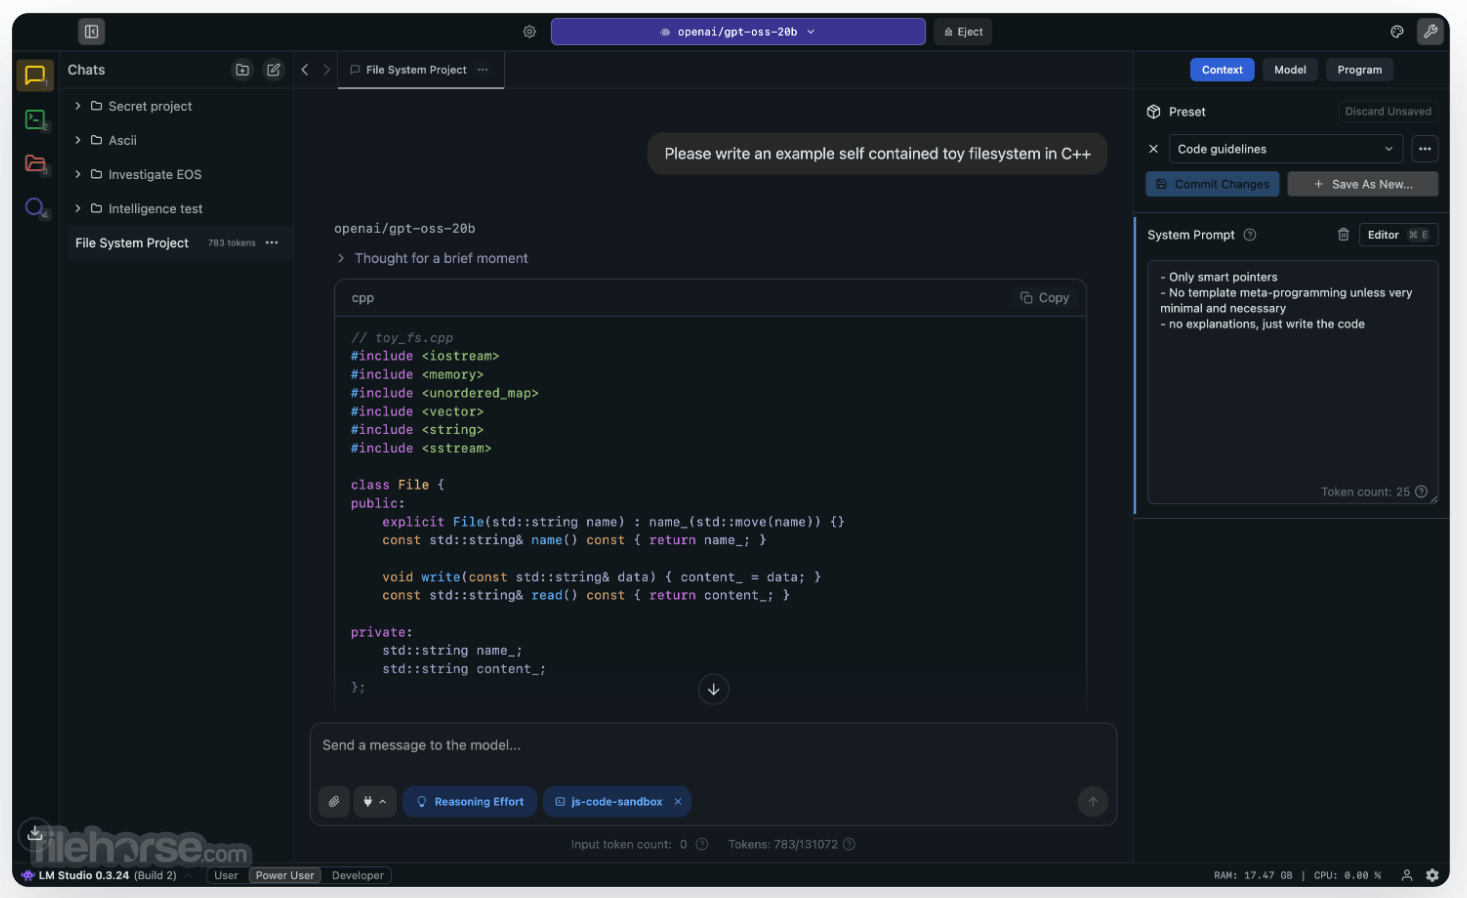The image size is (1467, 898).
Task: Create a new folder in Chats
Action: pos(242,70)
